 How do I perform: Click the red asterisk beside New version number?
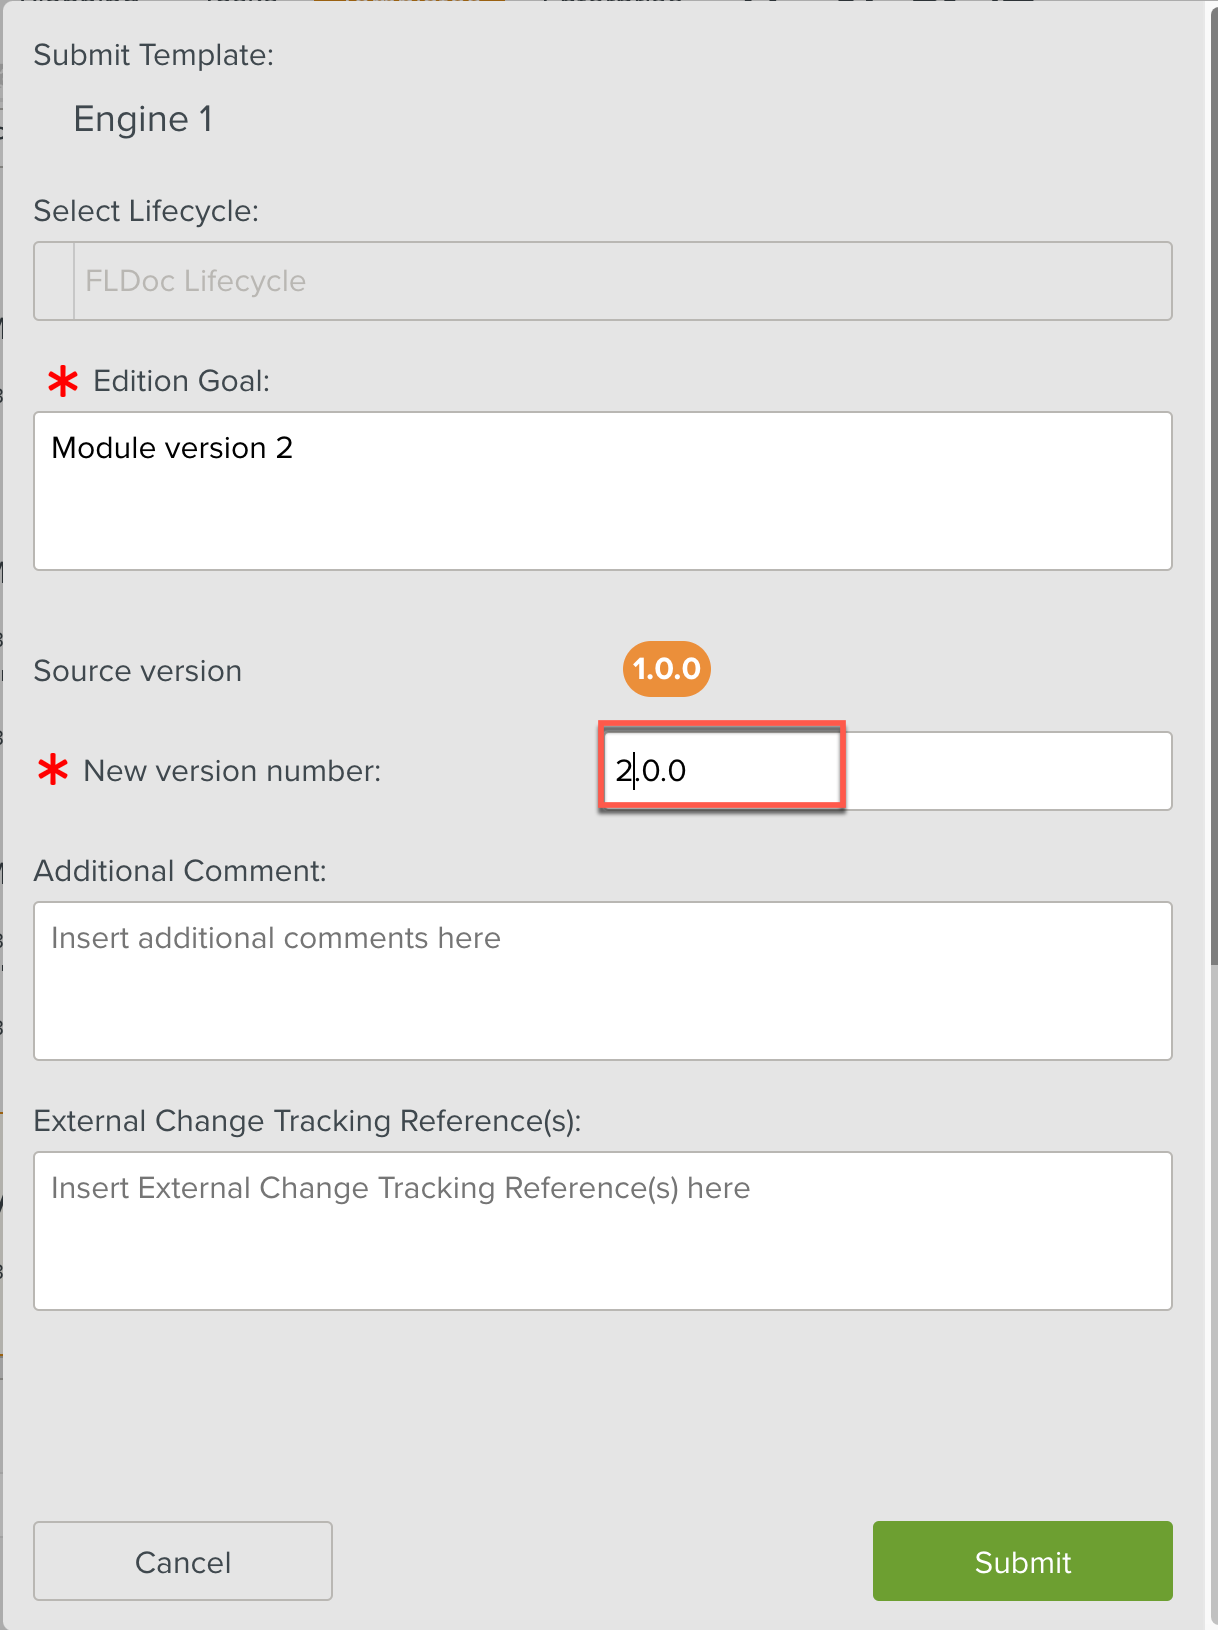tap(53, 770)
